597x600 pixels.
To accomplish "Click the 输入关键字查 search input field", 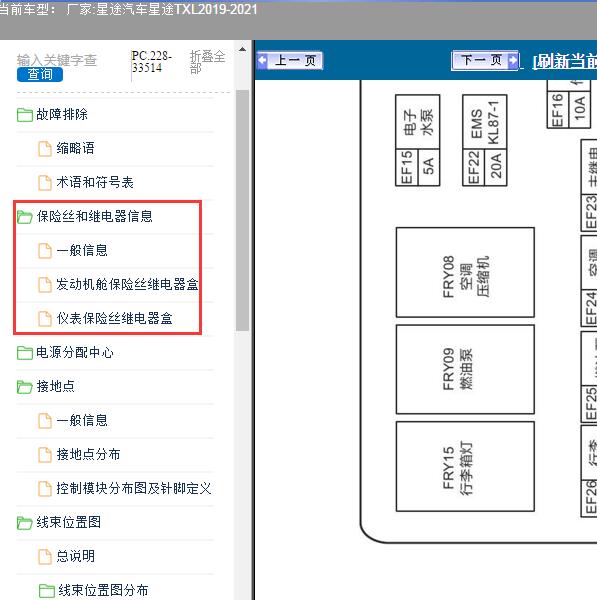I will click(x=57, y=60).
